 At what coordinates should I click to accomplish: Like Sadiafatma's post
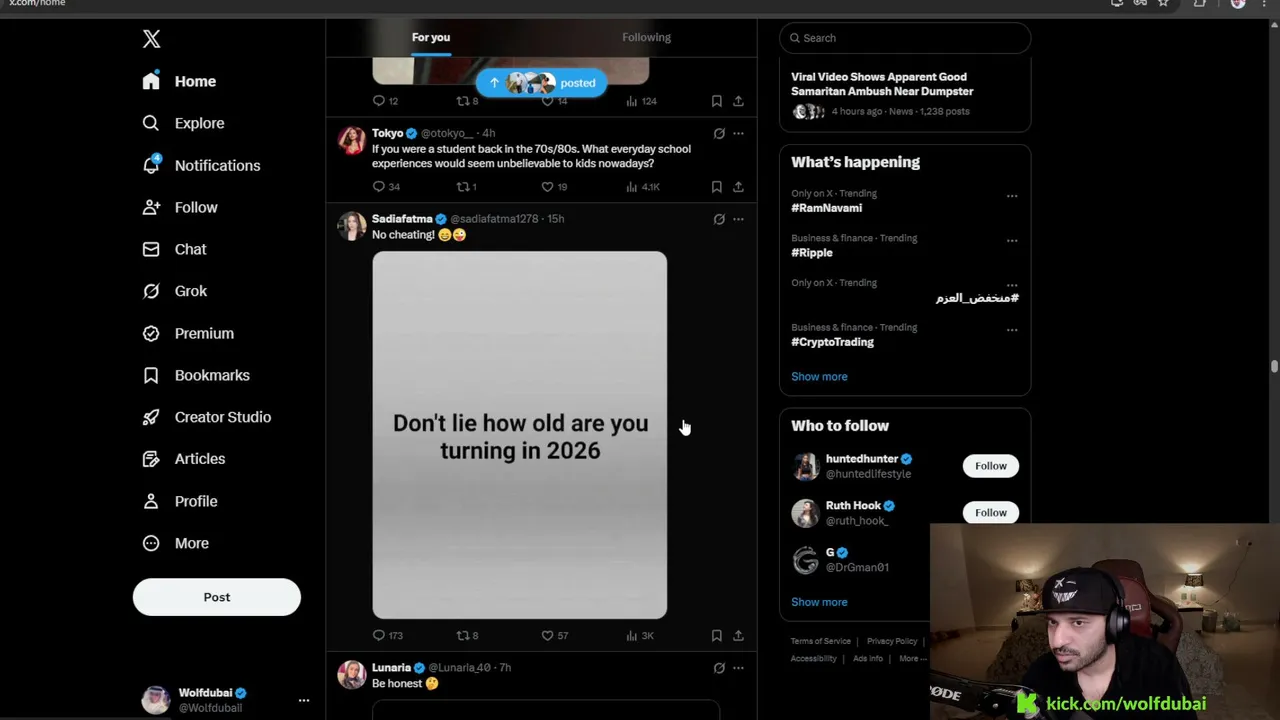coord(547,635)
